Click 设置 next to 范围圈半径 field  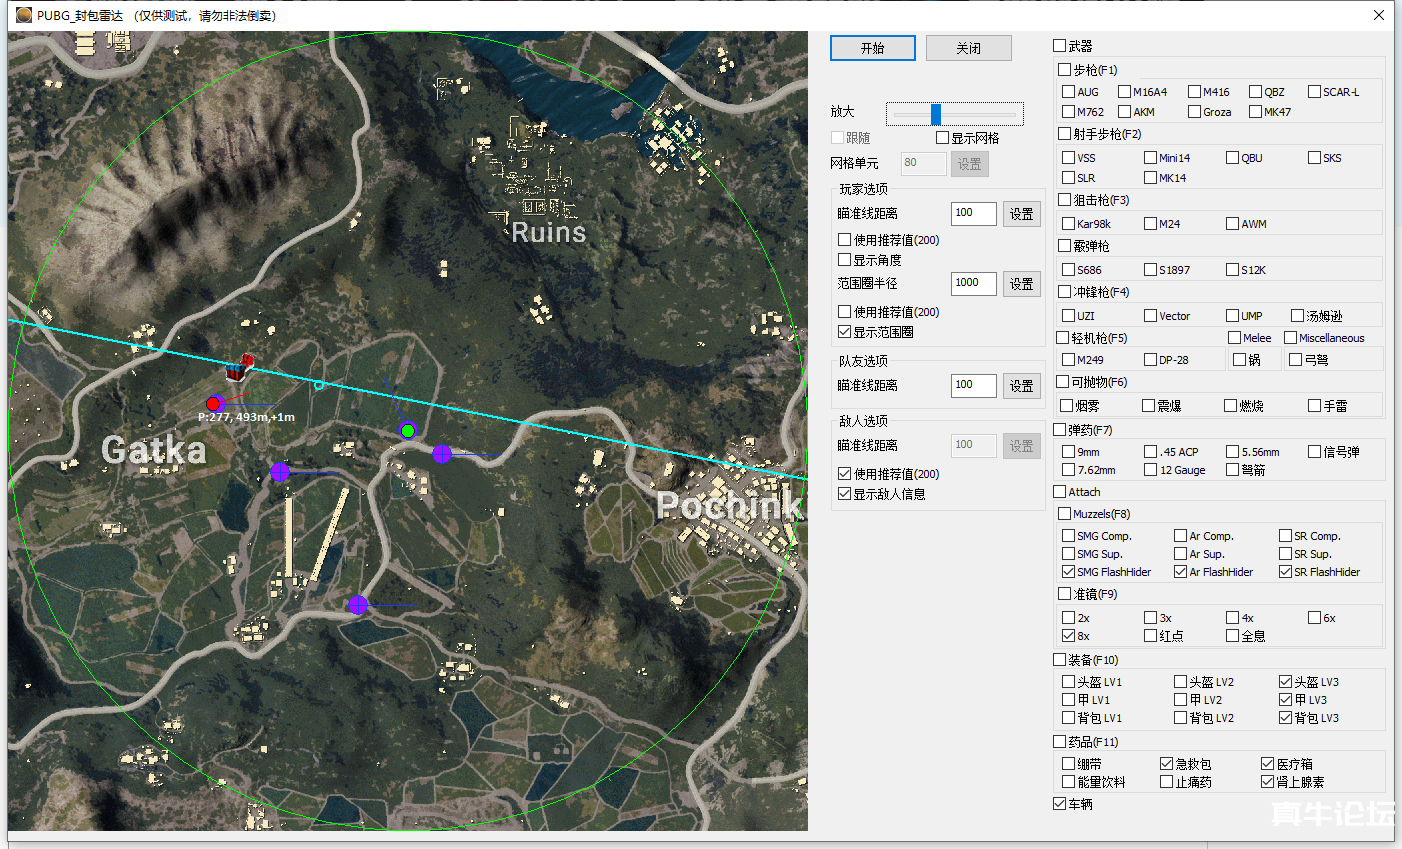tap(1021, 284)
